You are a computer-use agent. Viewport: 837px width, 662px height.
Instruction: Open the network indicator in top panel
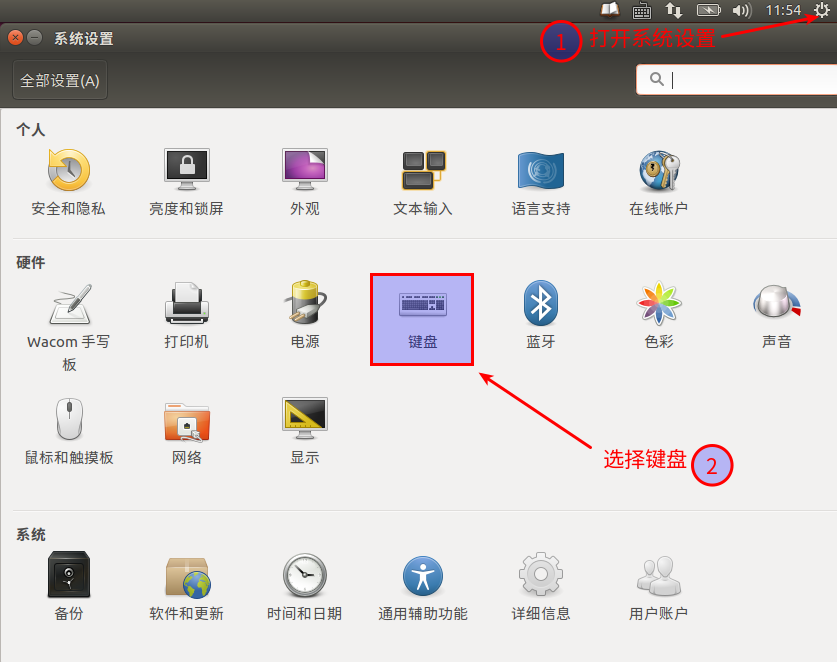click(x=674, y=10)
